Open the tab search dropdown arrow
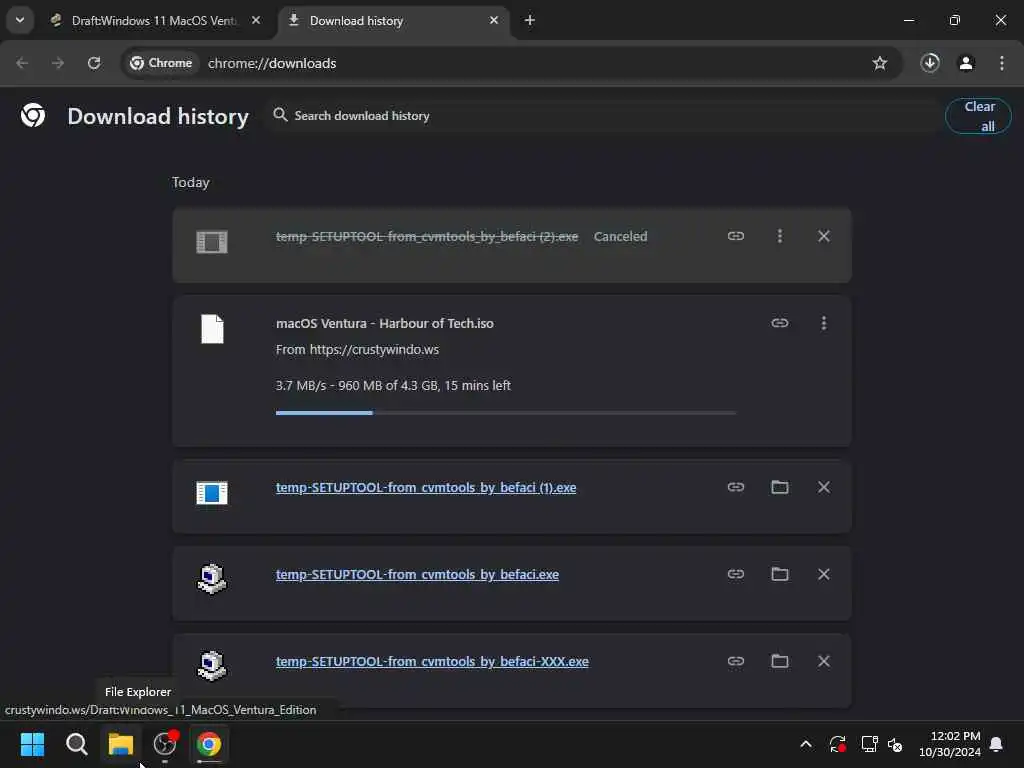The image size is (1024, 768). click(20, 20)
